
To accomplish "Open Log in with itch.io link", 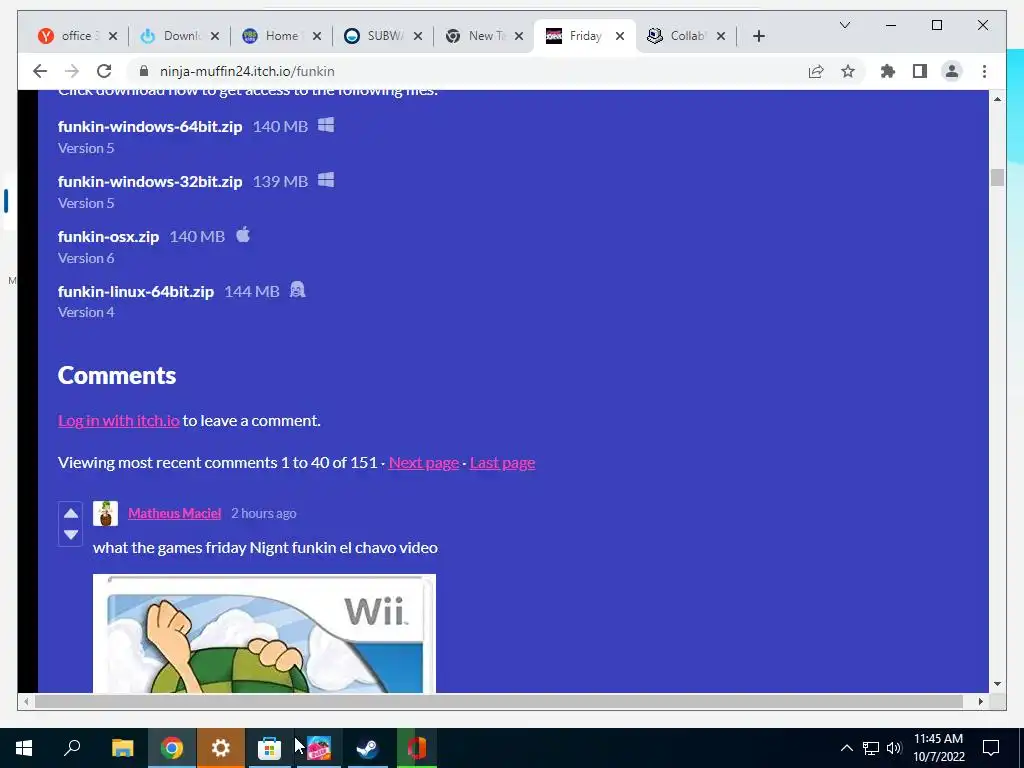I will point(118,421).
